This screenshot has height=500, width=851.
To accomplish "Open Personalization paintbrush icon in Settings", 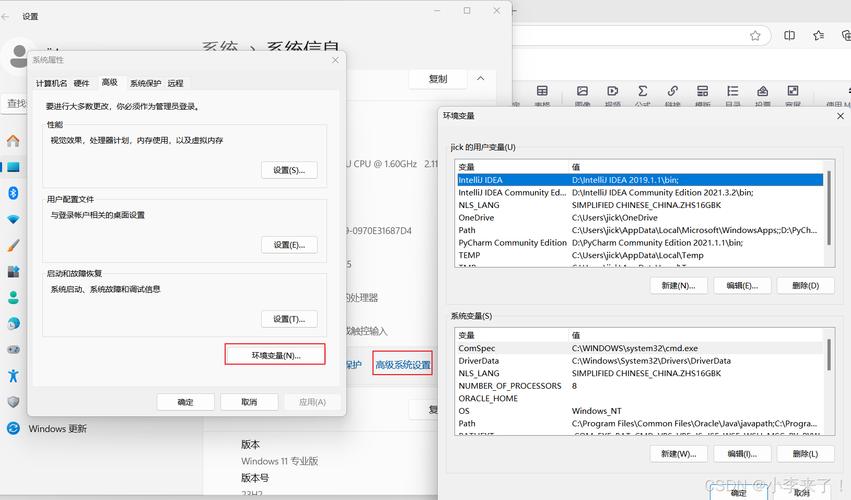I will pos(13,245).
